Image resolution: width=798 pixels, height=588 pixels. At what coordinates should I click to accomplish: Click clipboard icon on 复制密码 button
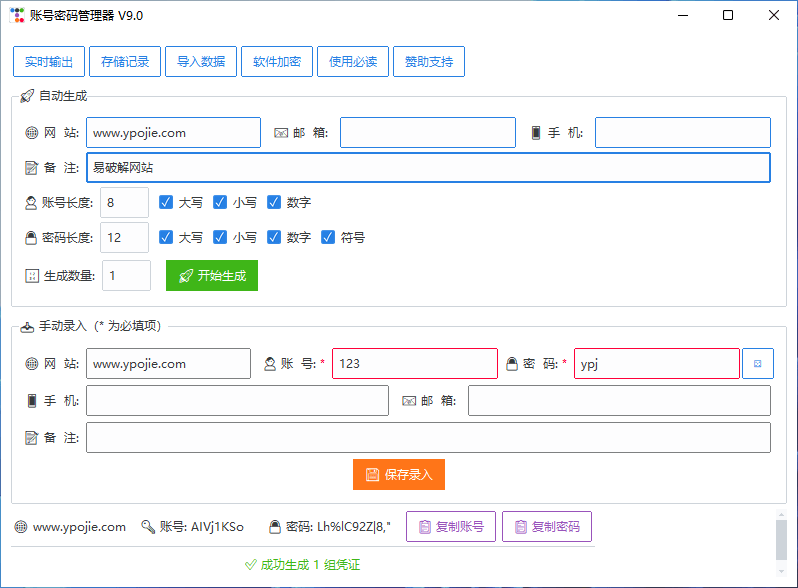pos(520,527)
